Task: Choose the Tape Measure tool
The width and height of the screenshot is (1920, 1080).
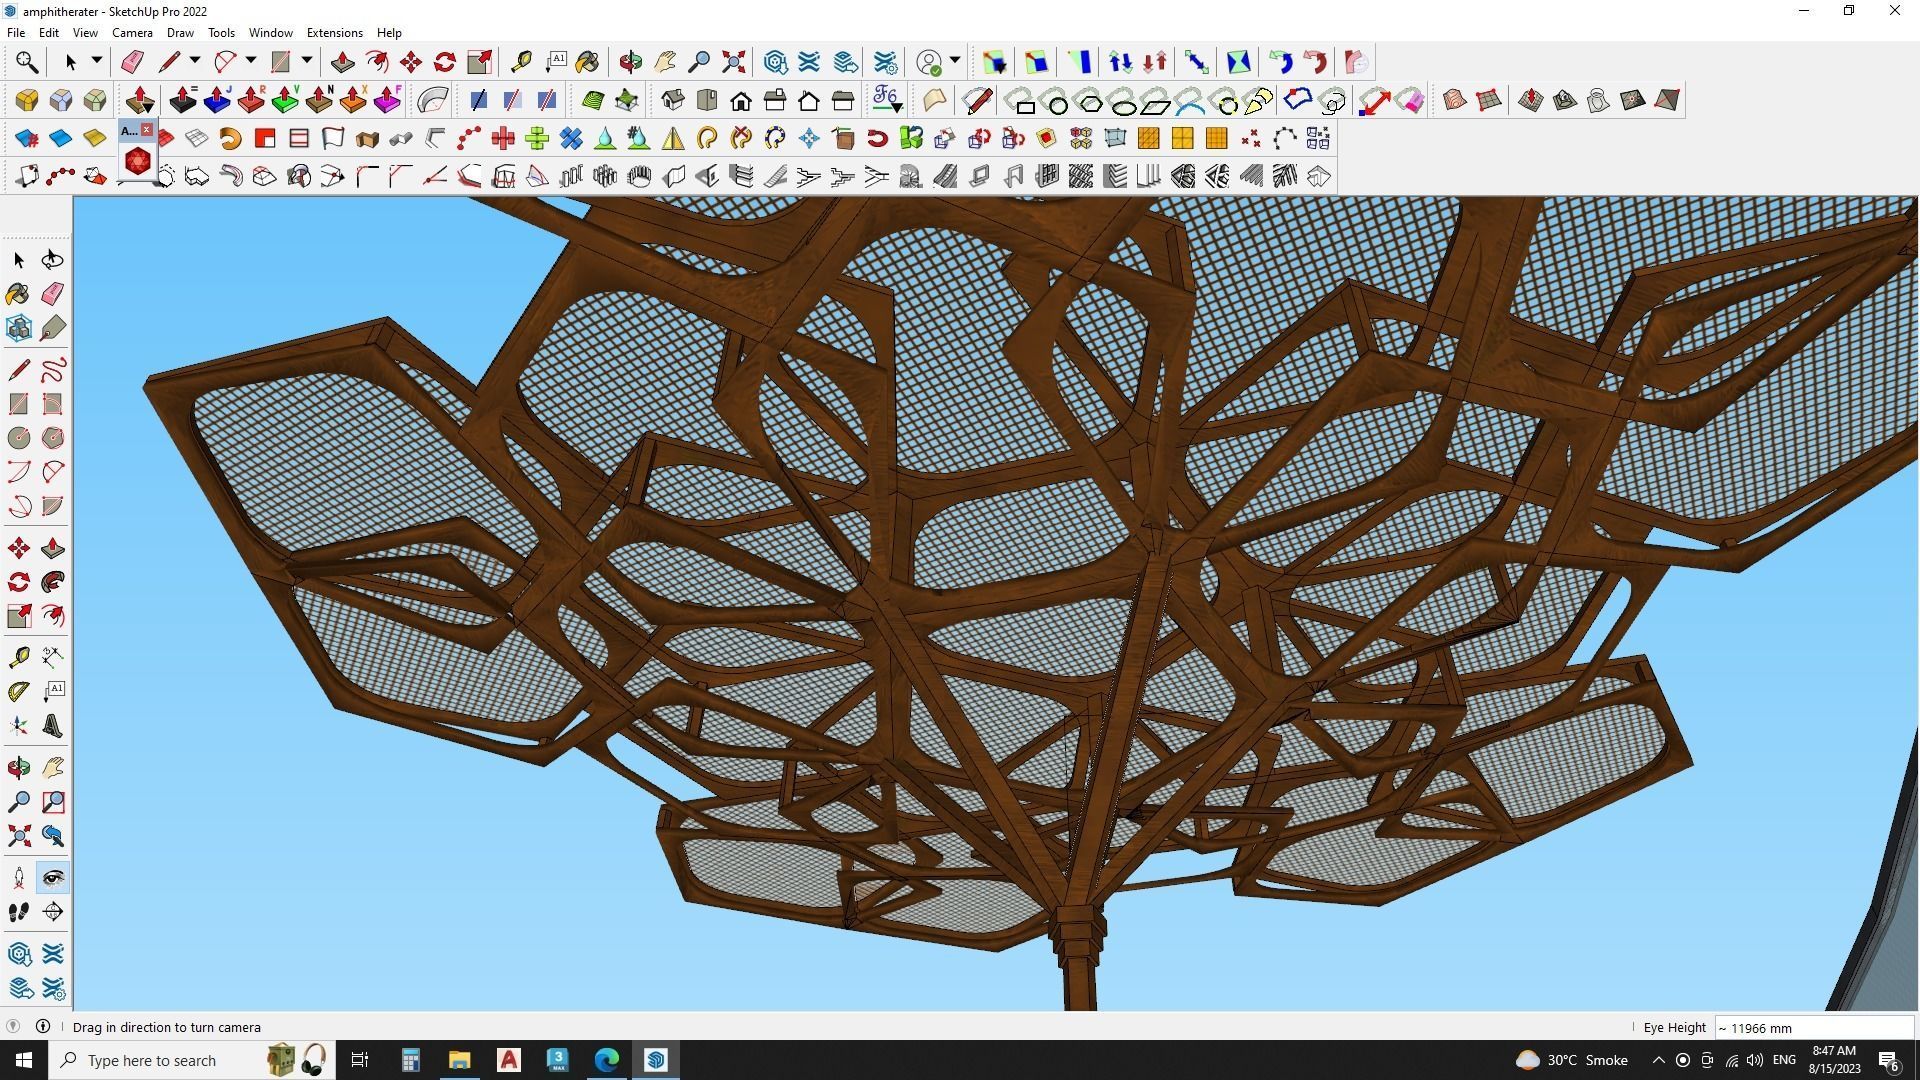Action: 18,657
